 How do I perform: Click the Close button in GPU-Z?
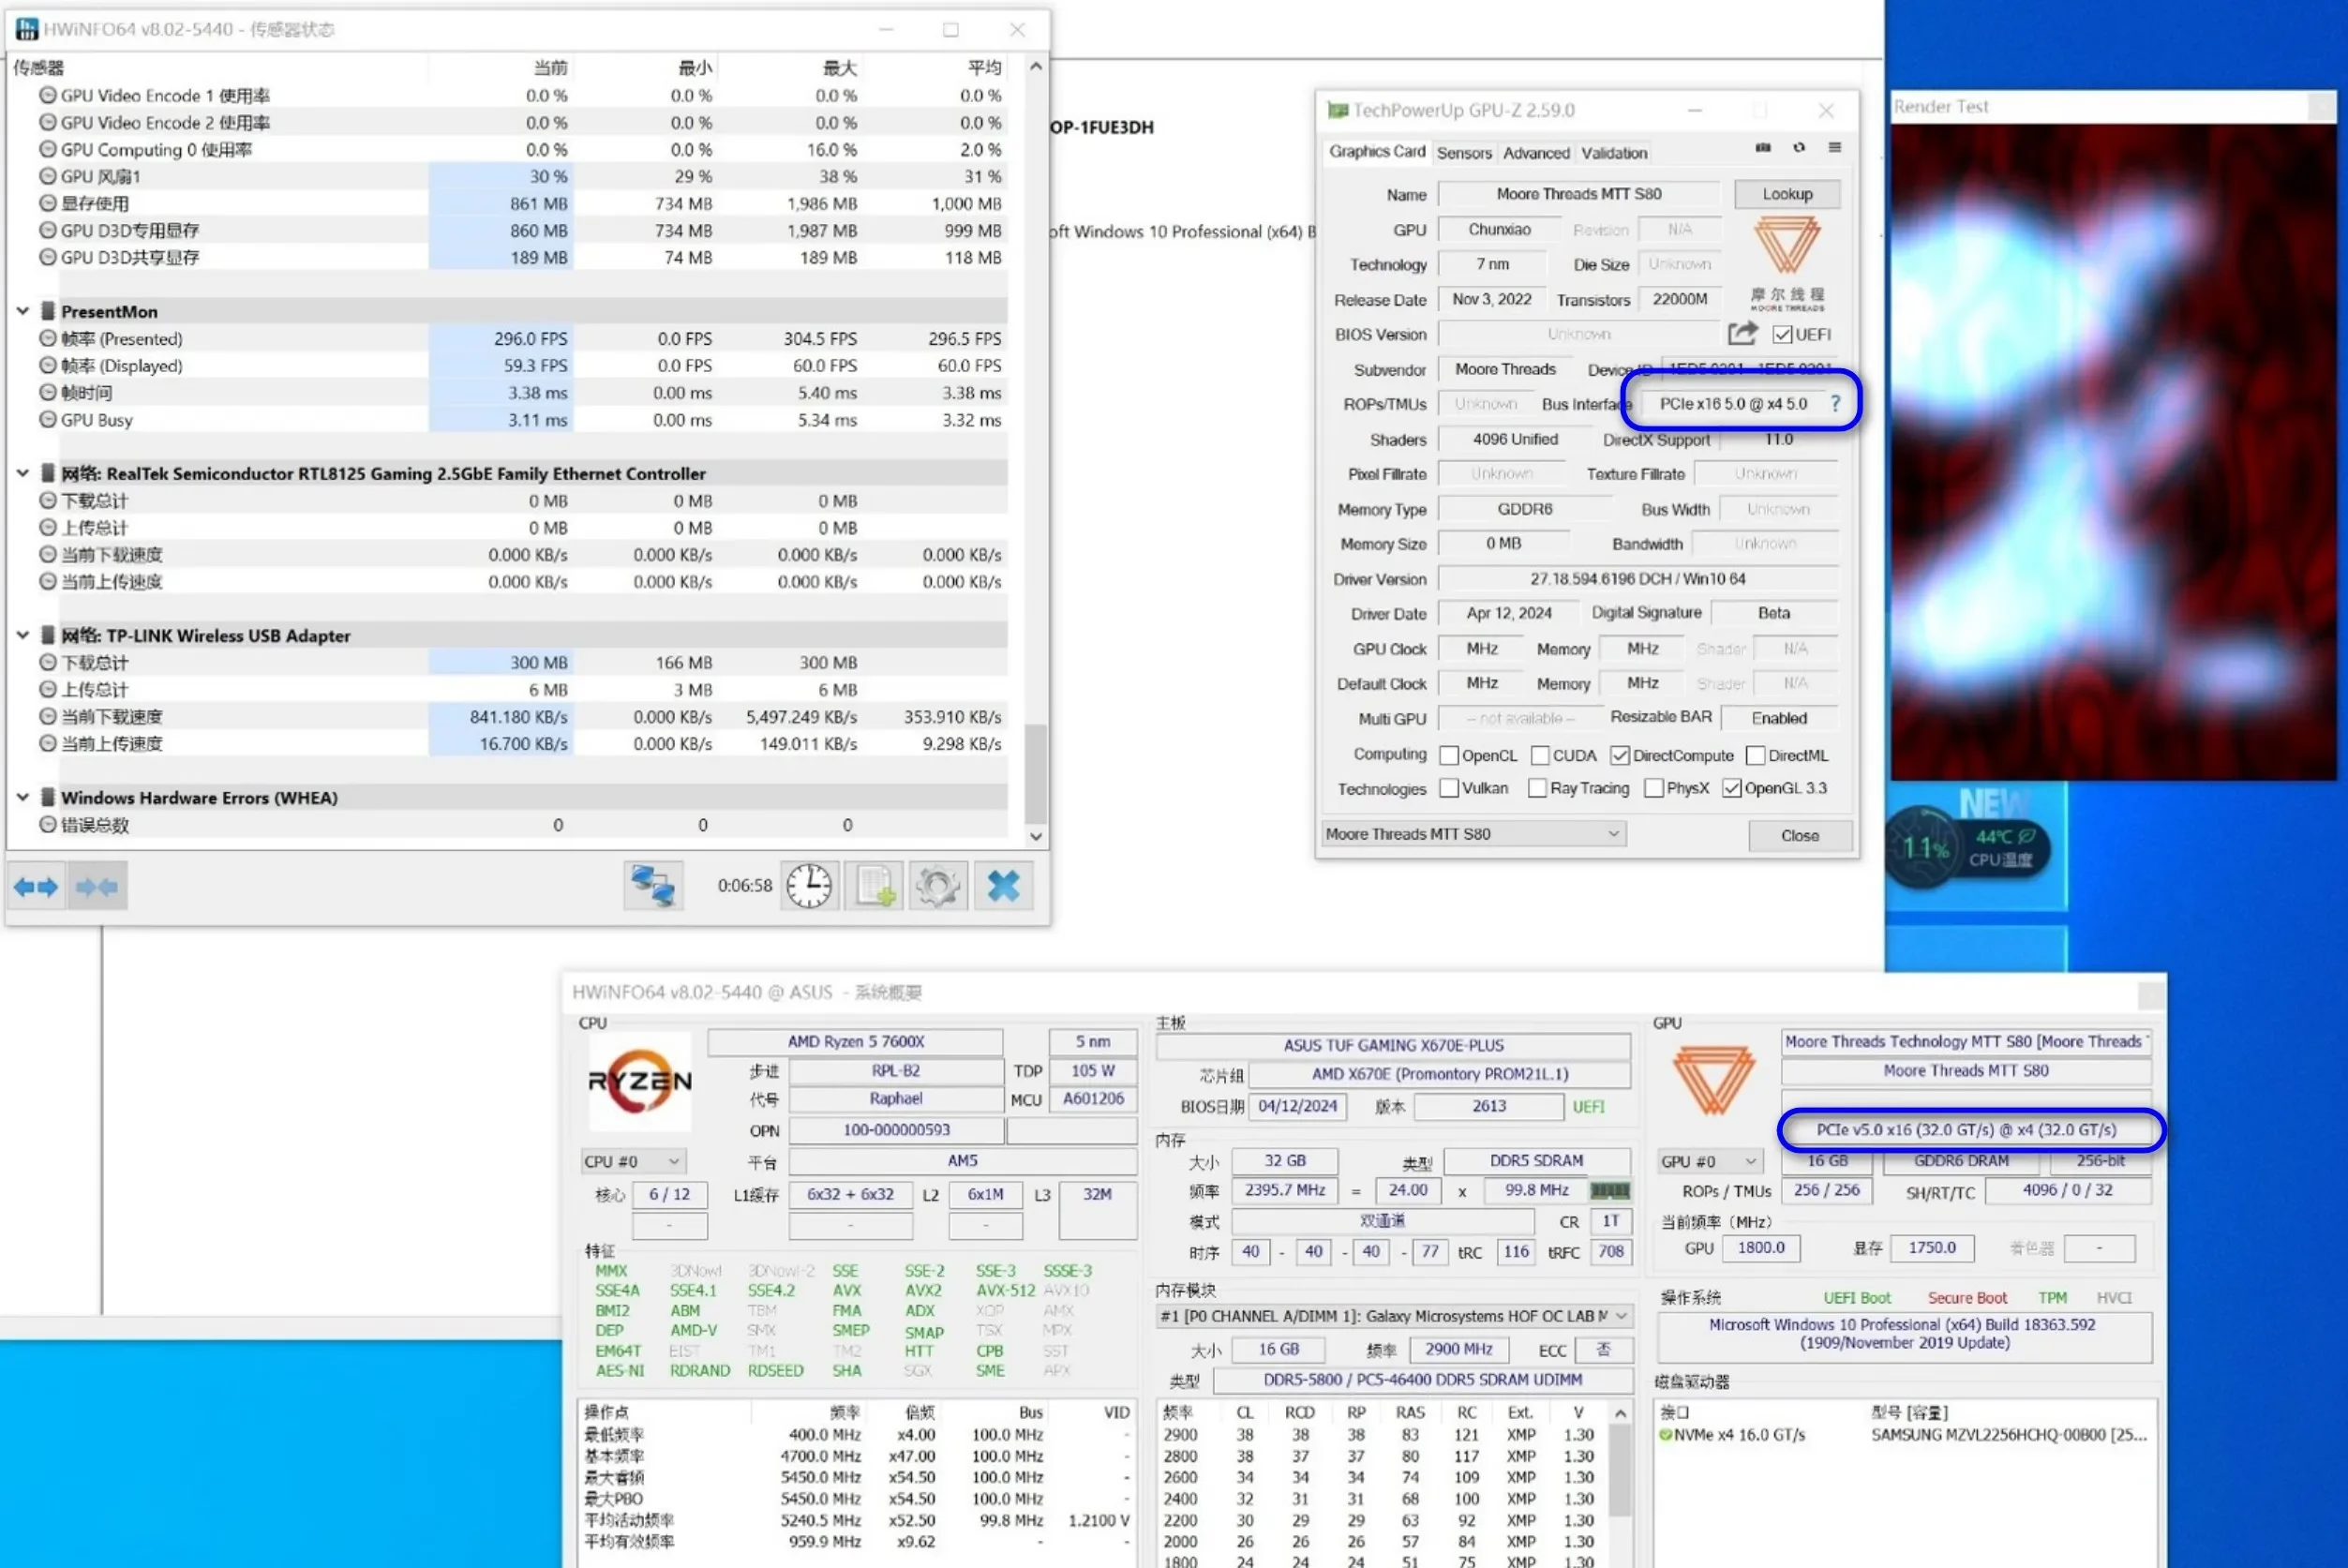click(x=1799, y=835)
